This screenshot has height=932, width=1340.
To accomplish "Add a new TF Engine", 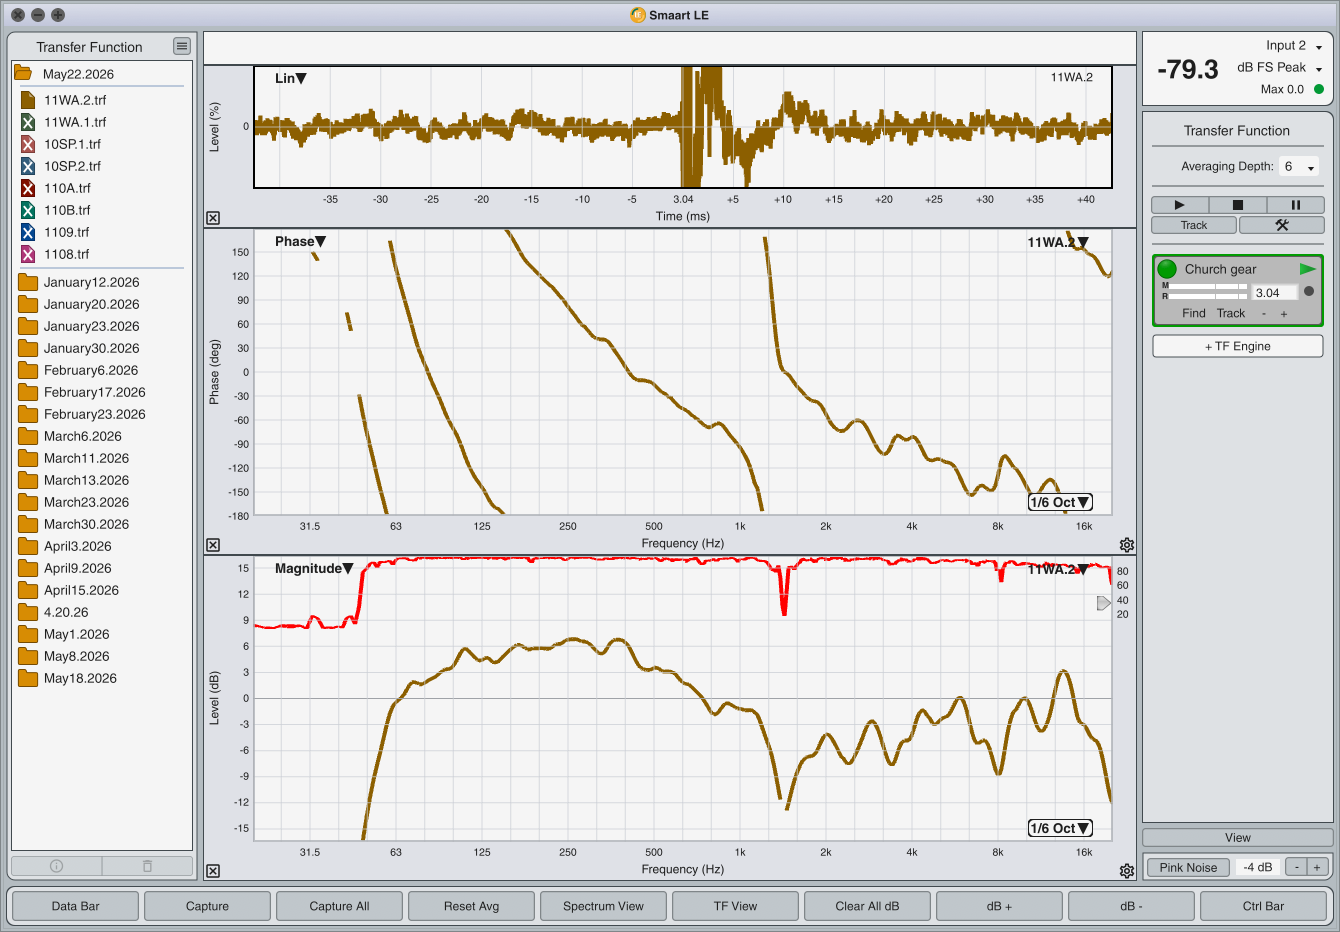I will 1237,346.
